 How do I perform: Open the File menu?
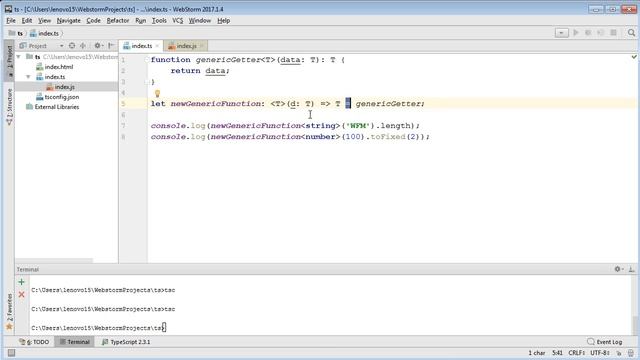(11, 20)
